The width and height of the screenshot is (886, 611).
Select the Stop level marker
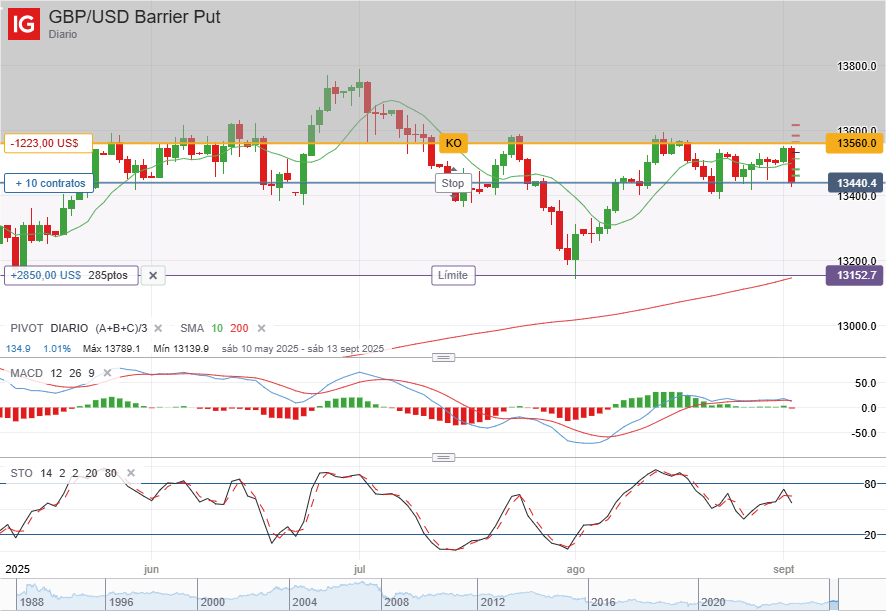[453, 183]
